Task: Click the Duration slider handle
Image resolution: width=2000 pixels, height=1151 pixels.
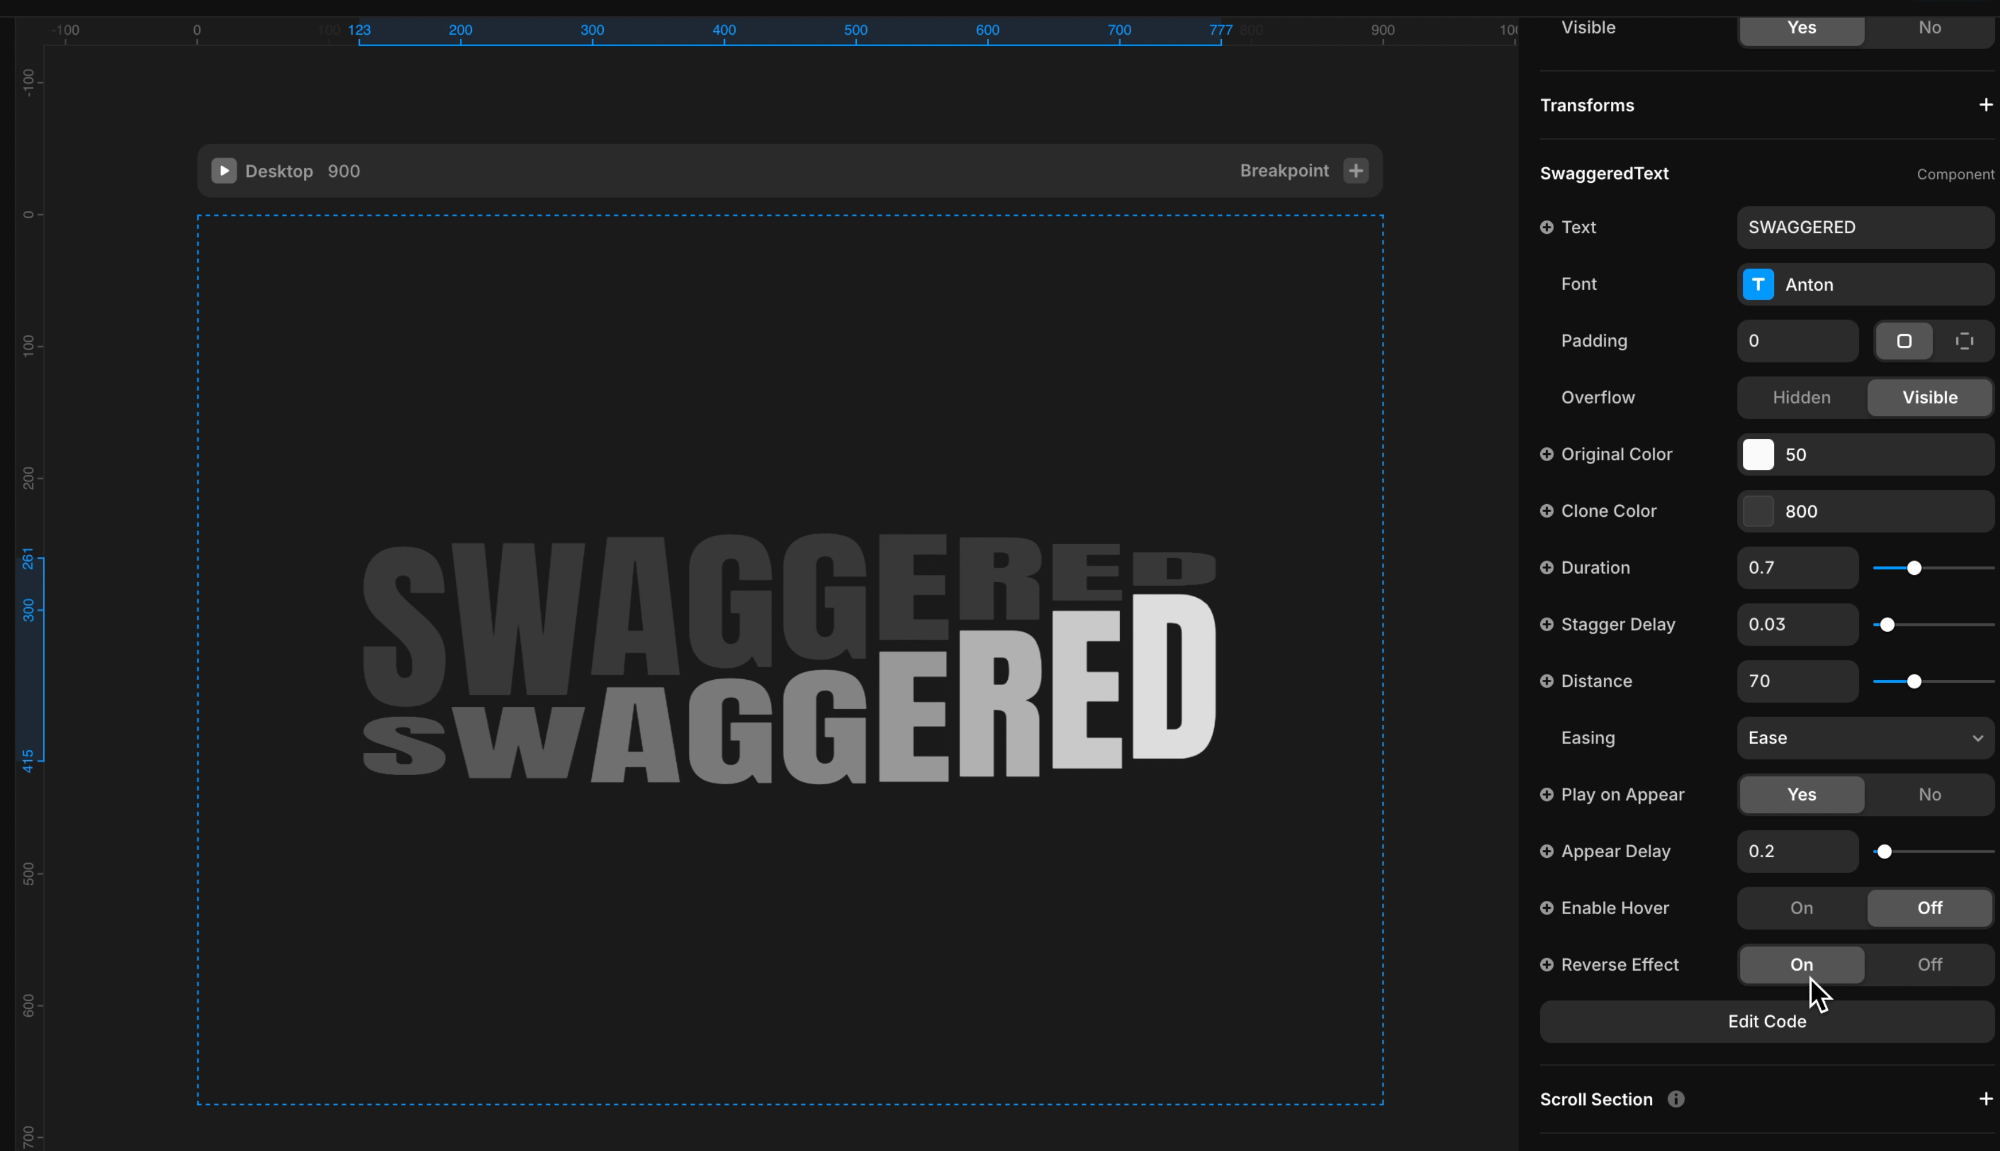Action: [1914, 568]
